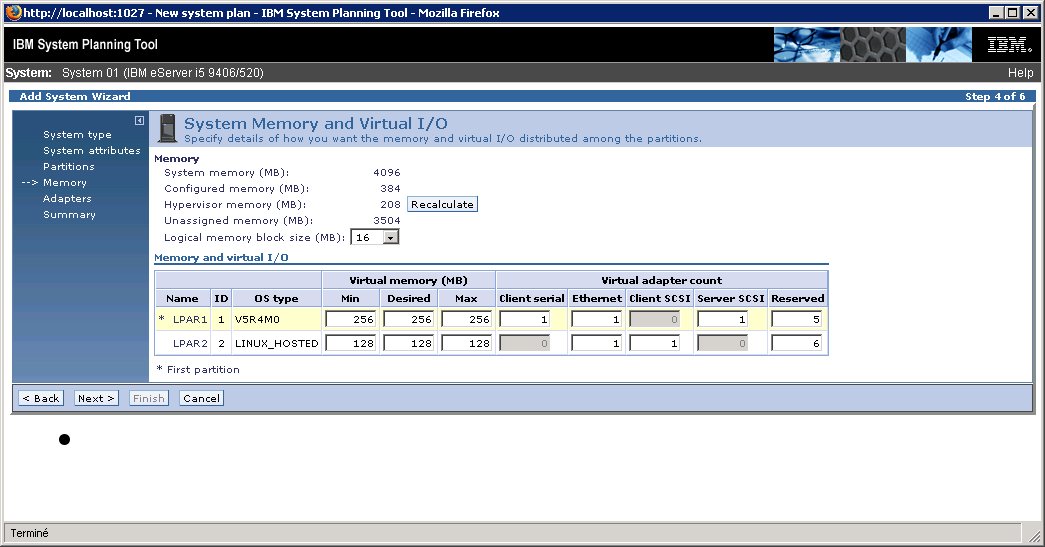Click the Recalculate hypervisor memory button
Screen dimensions: 1045x547
(x=443, y=205)
